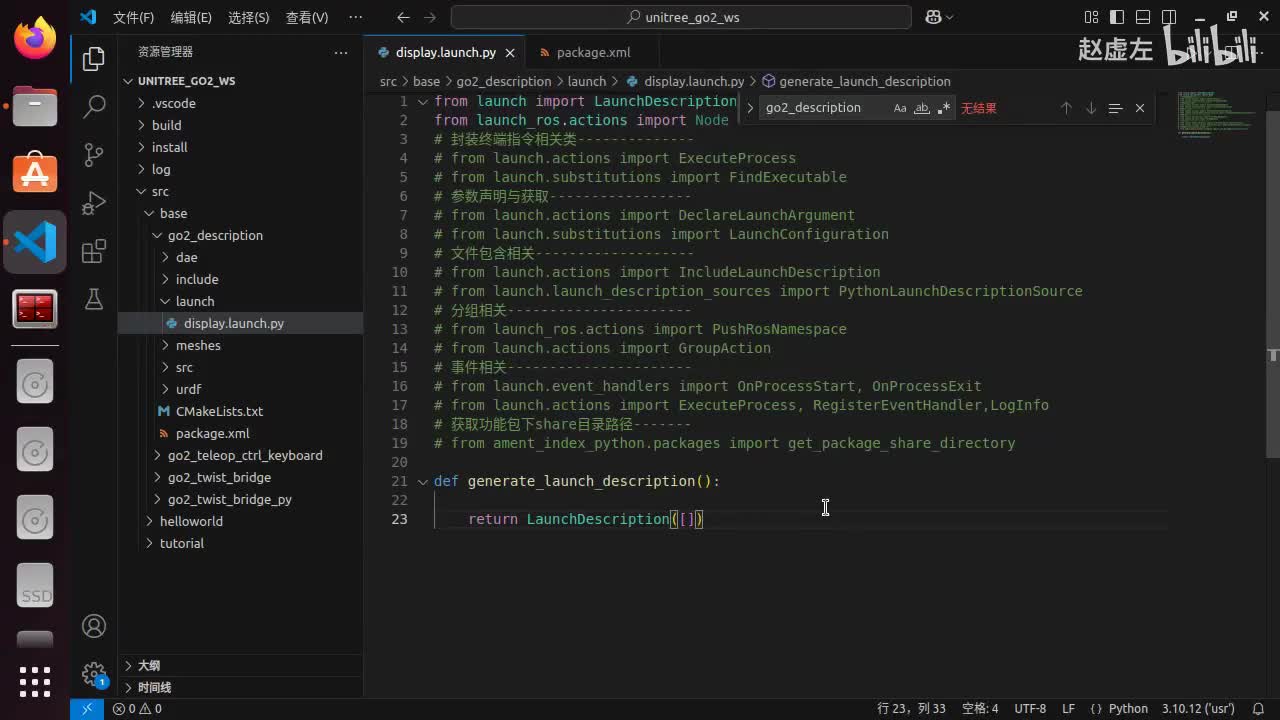Open the Testing flask icon

click(x=94, y=299)
